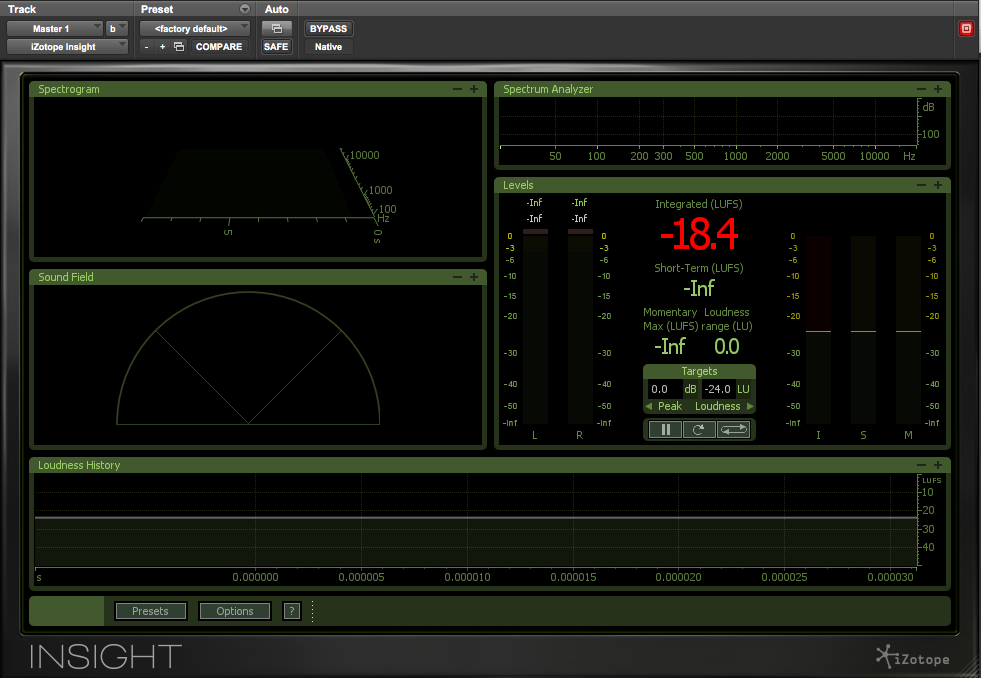Toggle the BYPASS button
981x678 pixels.
(x=328, y=29)
